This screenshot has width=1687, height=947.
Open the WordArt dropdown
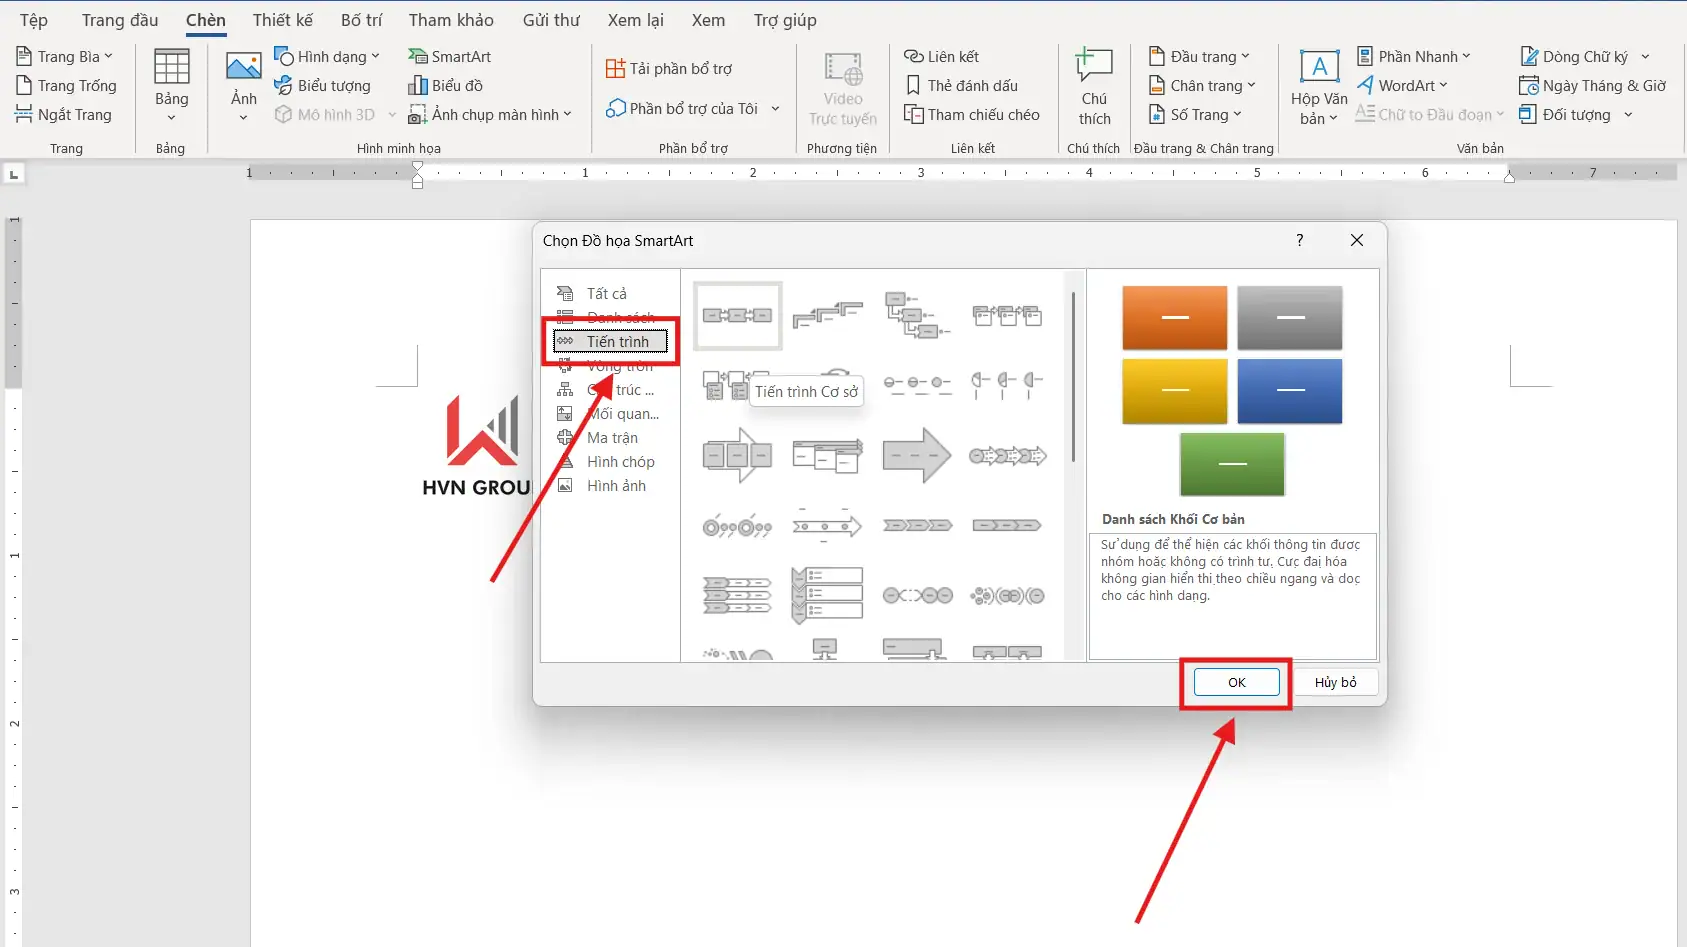[1403, 86]
